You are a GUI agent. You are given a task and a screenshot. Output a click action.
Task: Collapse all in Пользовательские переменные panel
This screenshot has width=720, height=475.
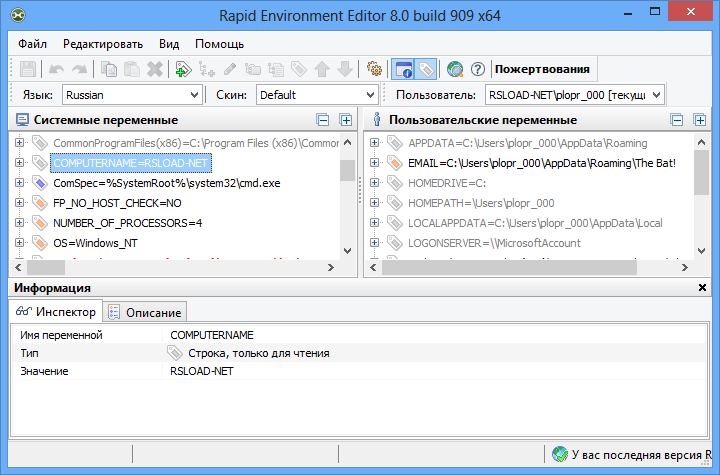677,120
